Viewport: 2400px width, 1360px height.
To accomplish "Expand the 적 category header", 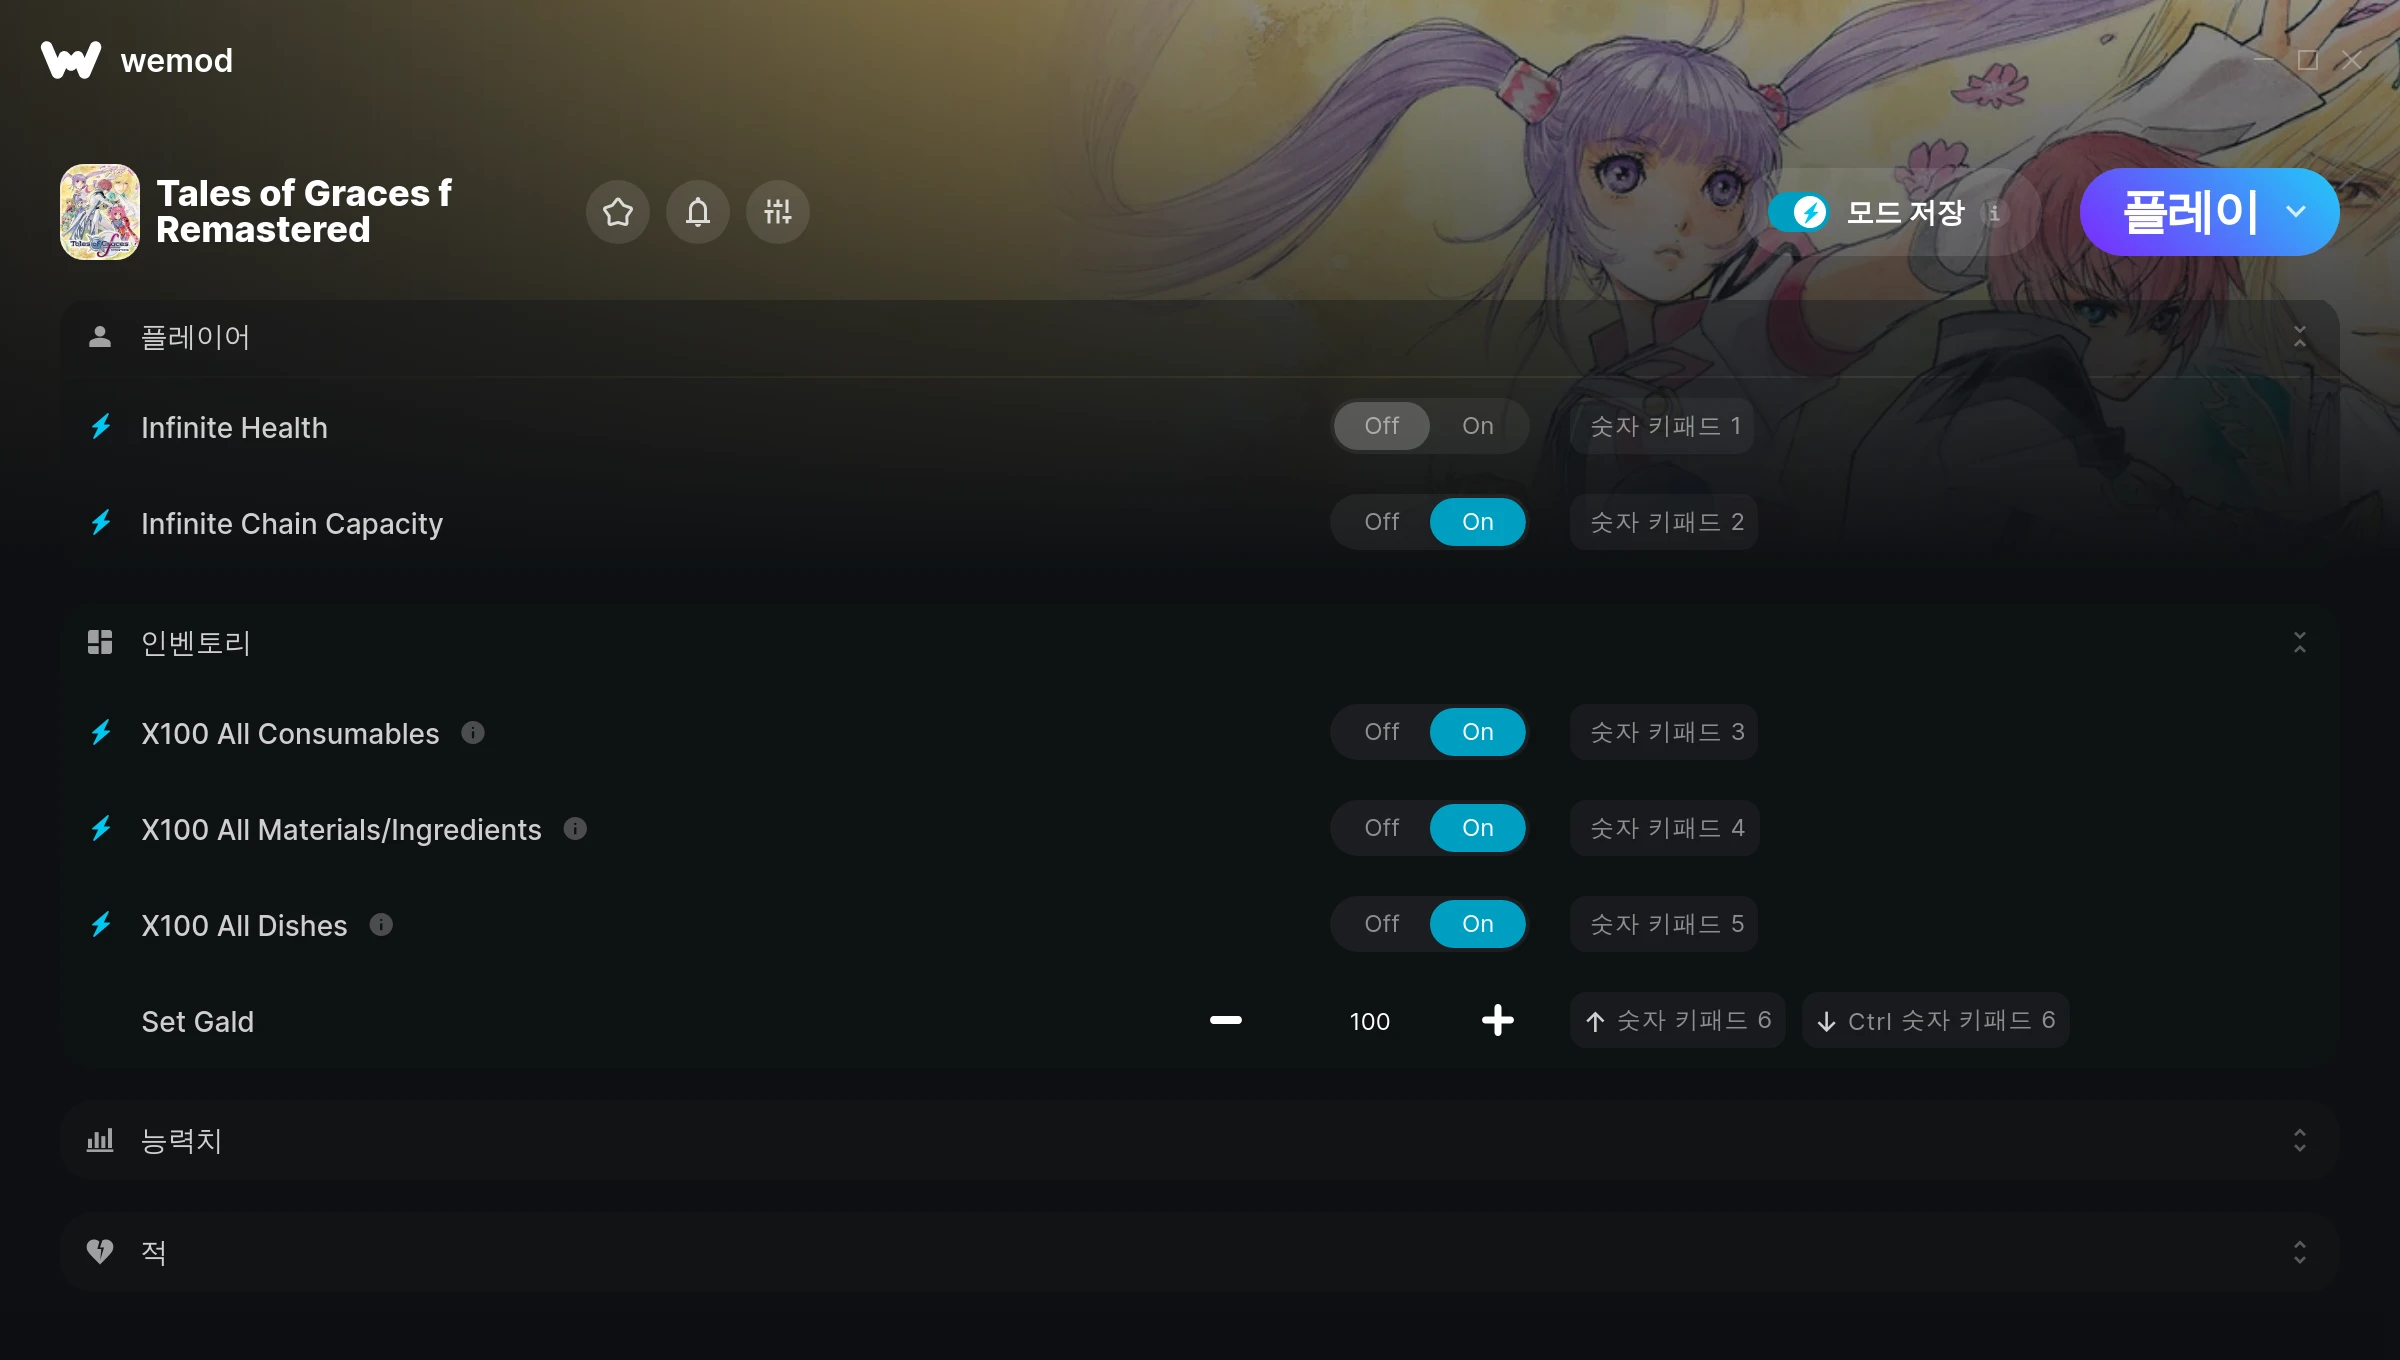I will click(1200, 1252).
